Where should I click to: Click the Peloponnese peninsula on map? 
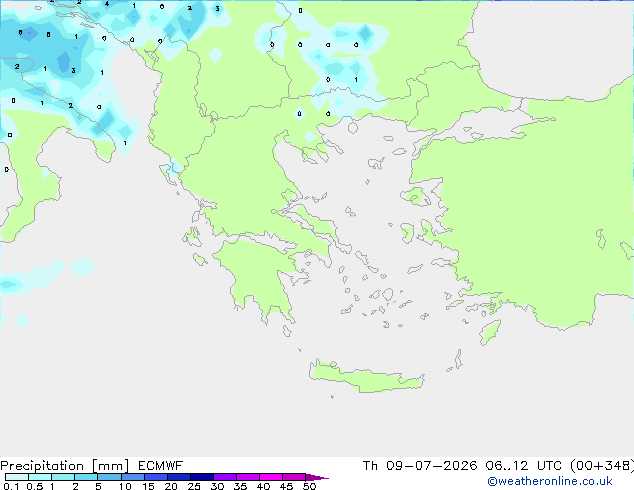click(x=261, y=277)
